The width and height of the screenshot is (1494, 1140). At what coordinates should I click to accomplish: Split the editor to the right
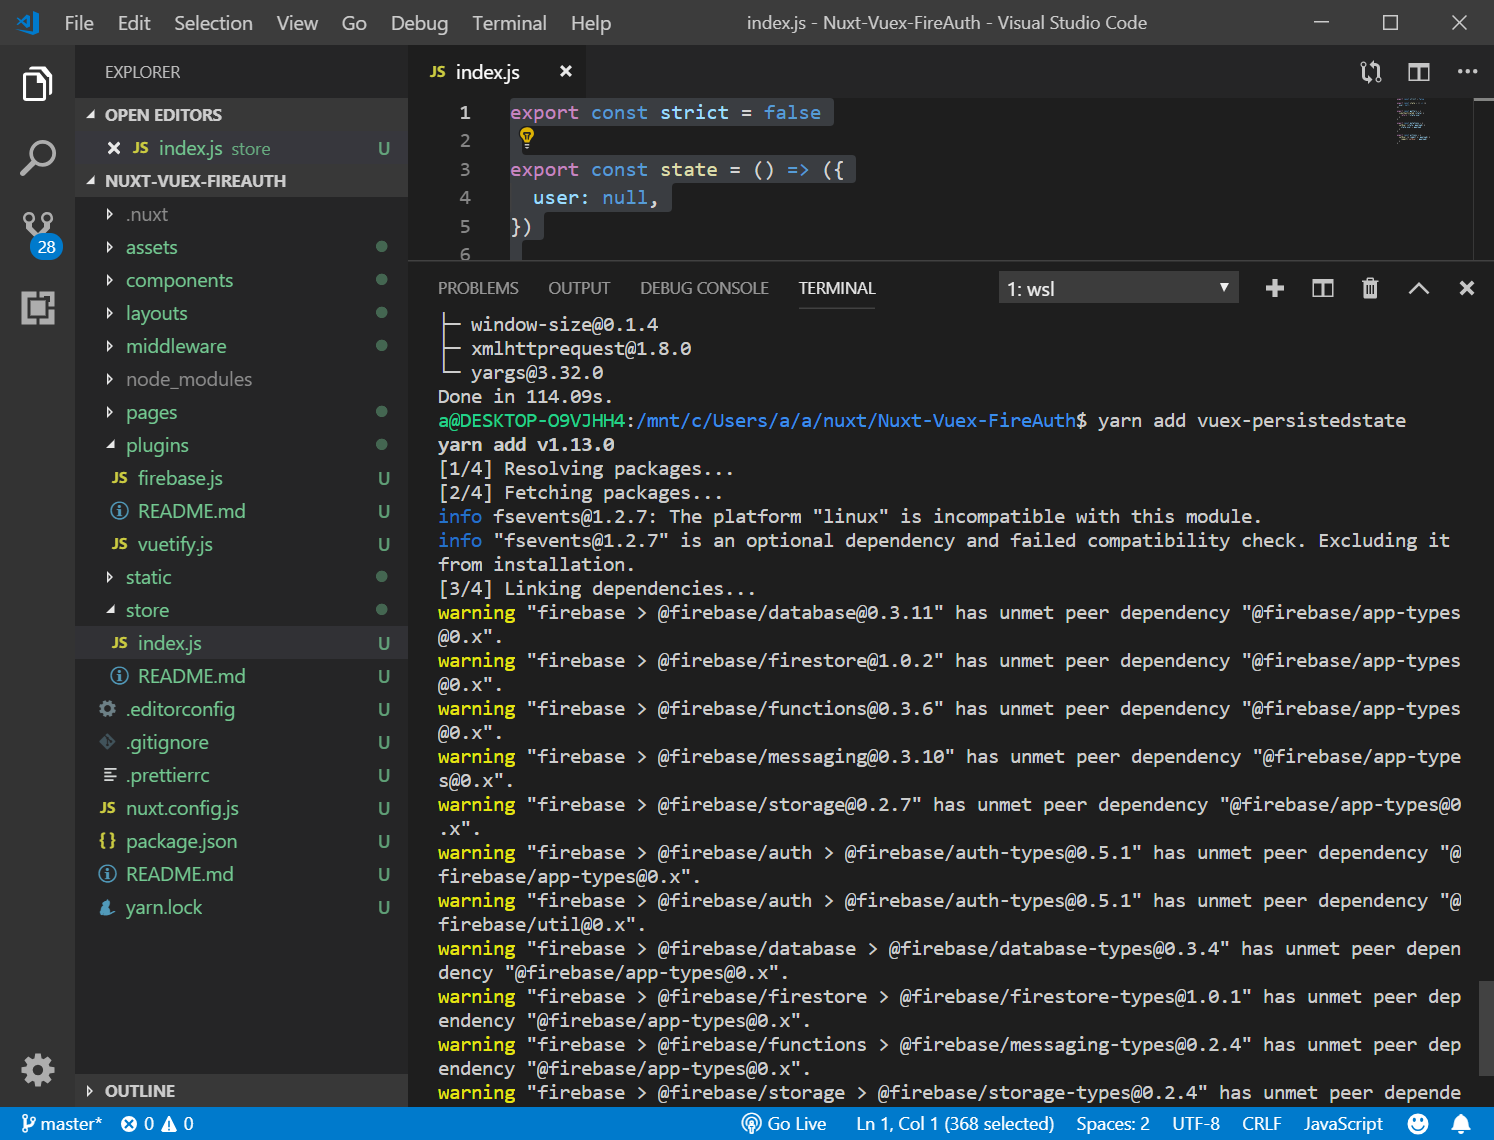click(1418, 72)
